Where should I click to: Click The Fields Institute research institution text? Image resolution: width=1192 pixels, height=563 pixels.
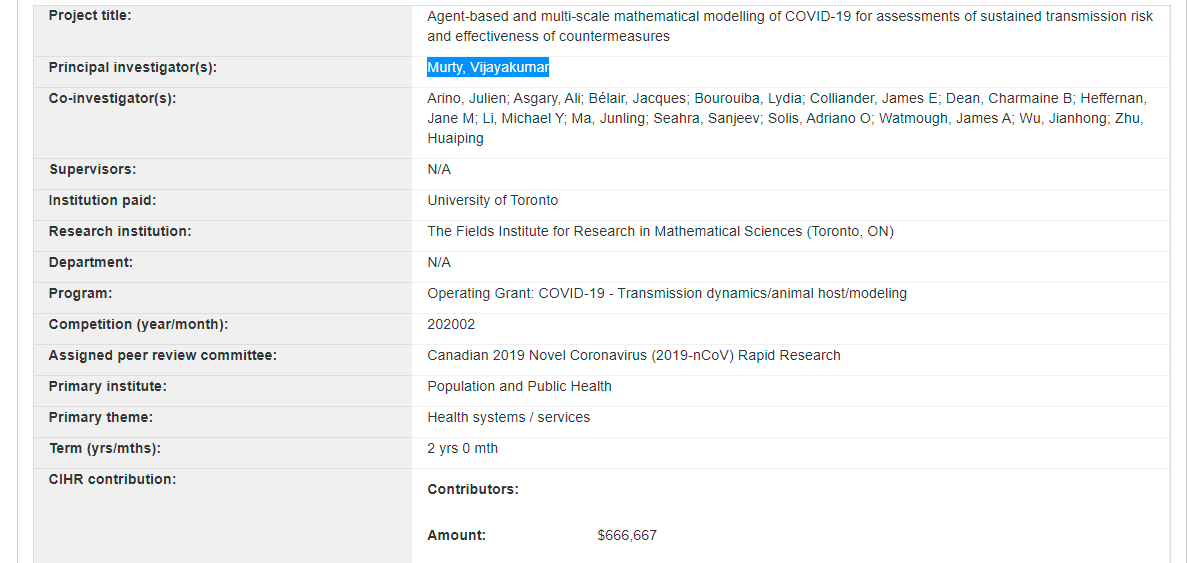coord(660,231)
